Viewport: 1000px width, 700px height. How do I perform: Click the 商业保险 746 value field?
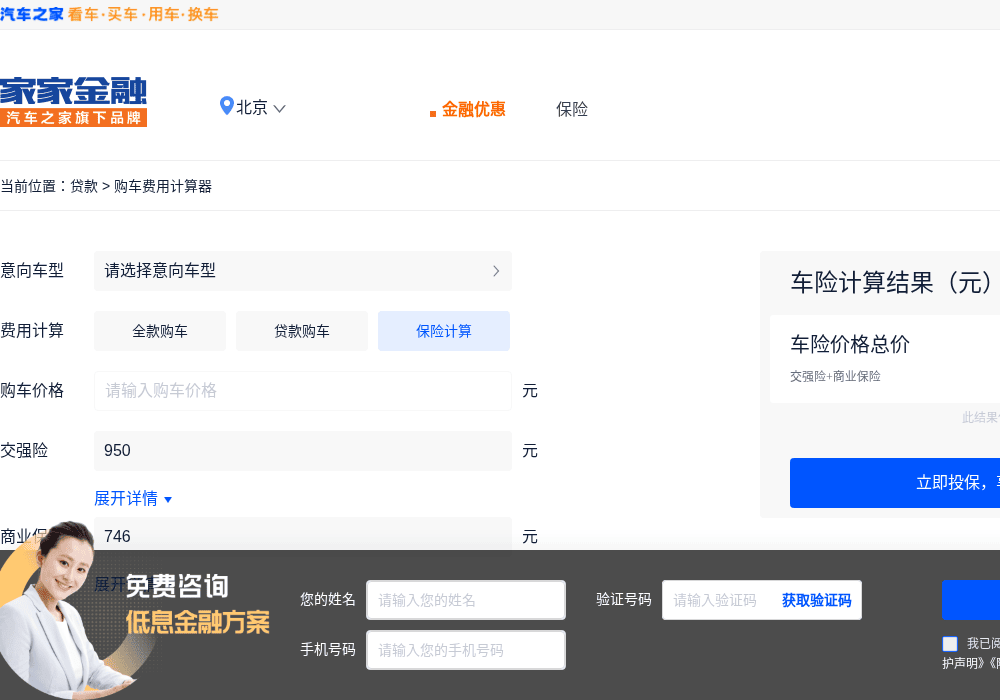[x=302, y=534]
